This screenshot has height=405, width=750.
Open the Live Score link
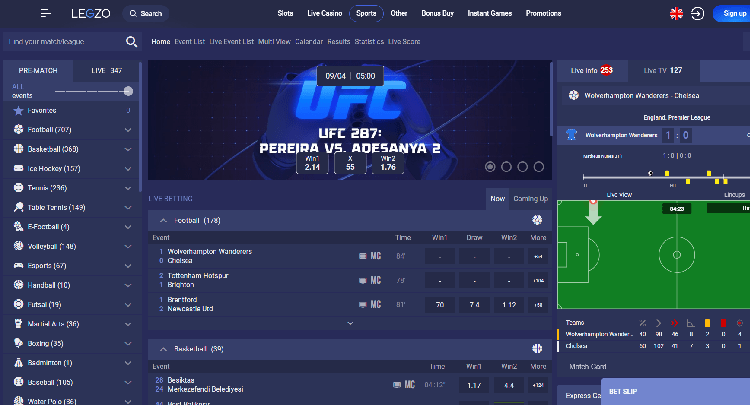(404, 42)
